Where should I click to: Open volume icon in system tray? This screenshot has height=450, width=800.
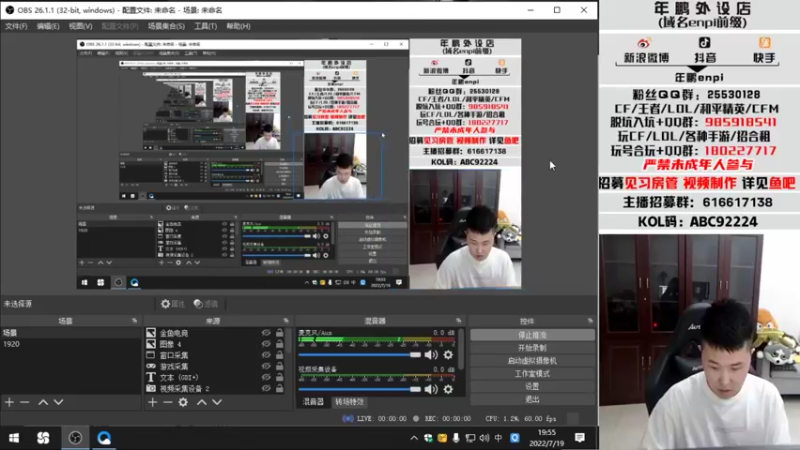click(484, 438)
